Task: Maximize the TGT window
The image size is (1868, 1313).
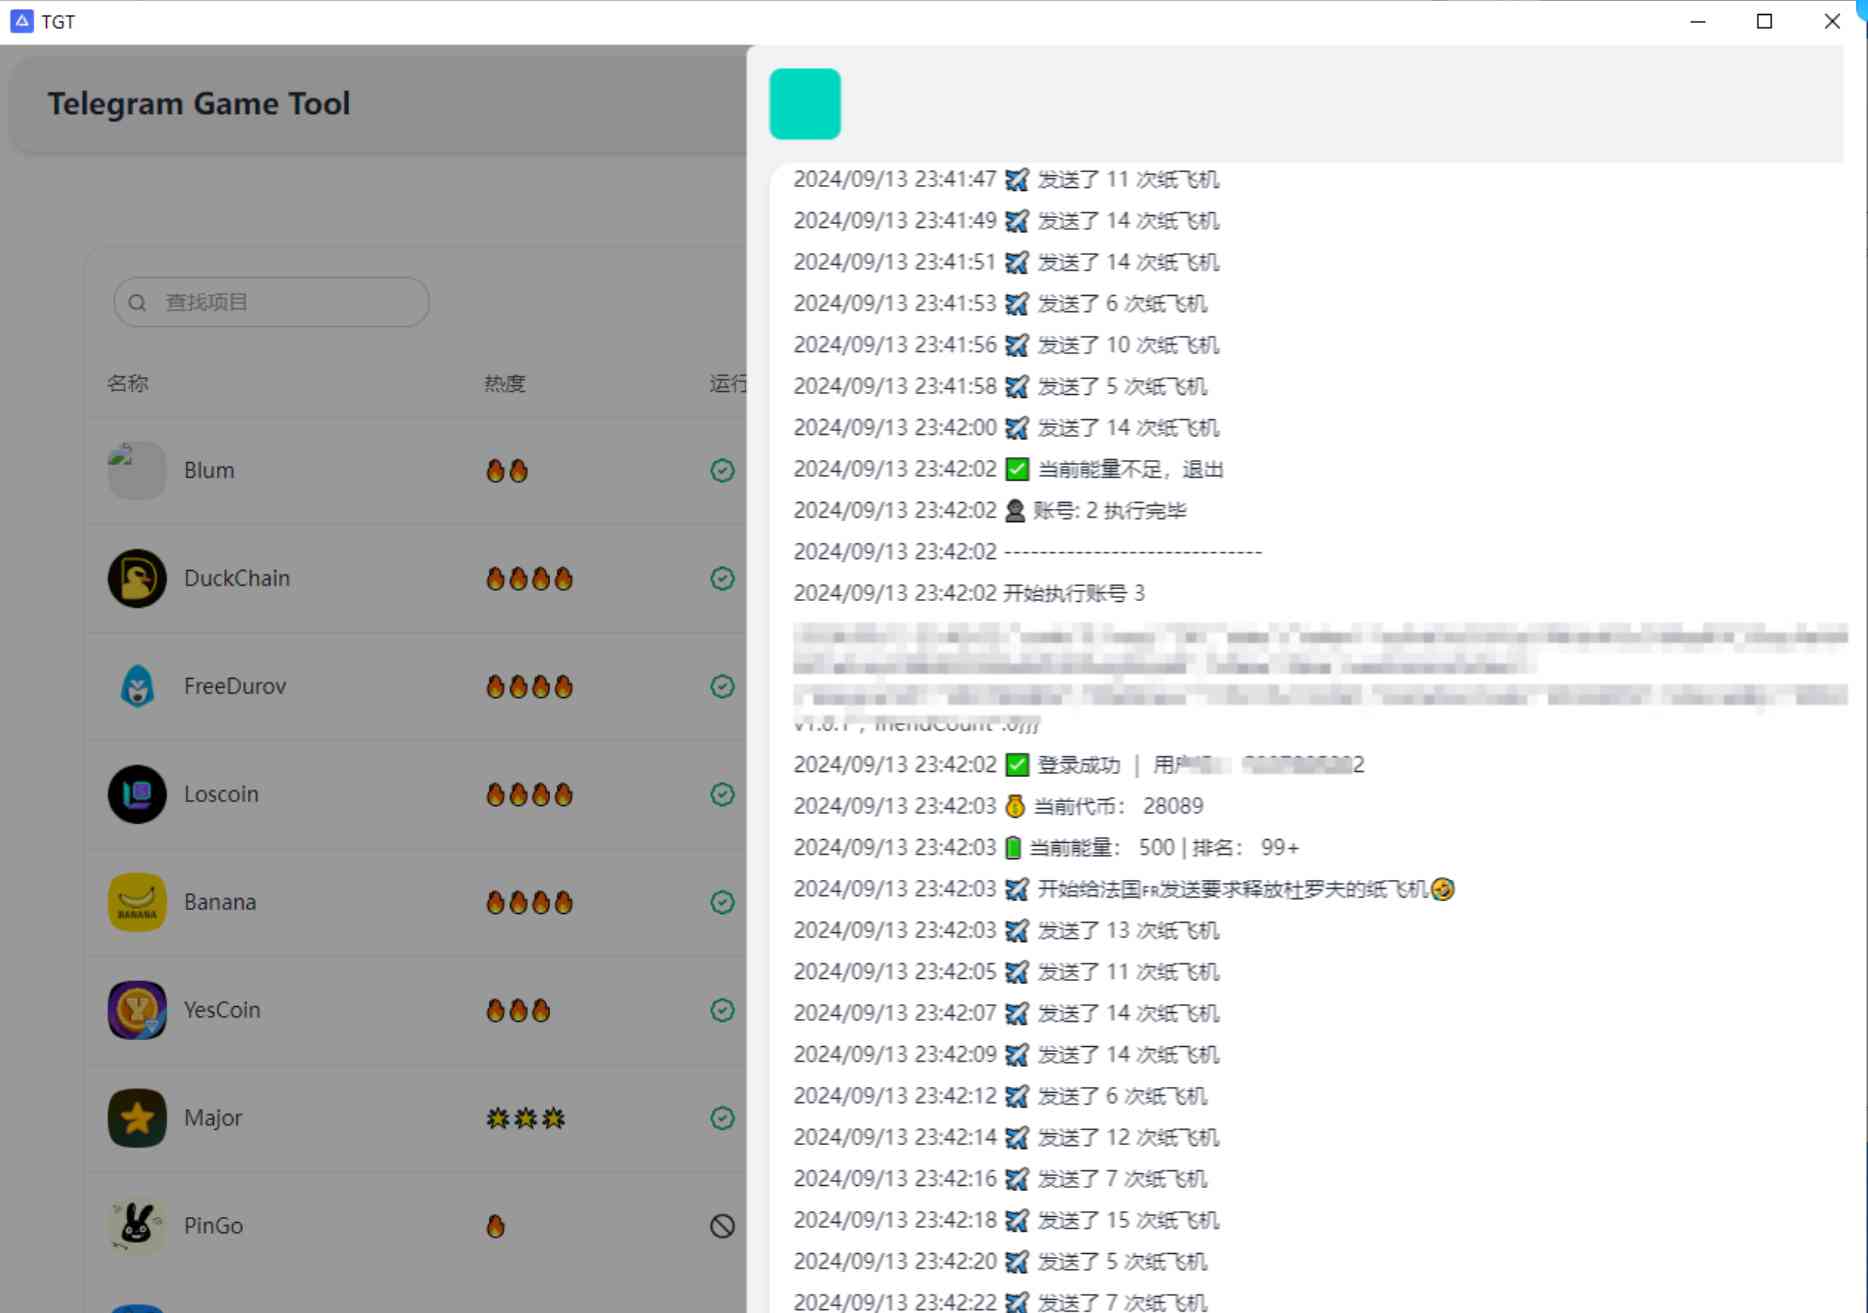Action: 1764,21
